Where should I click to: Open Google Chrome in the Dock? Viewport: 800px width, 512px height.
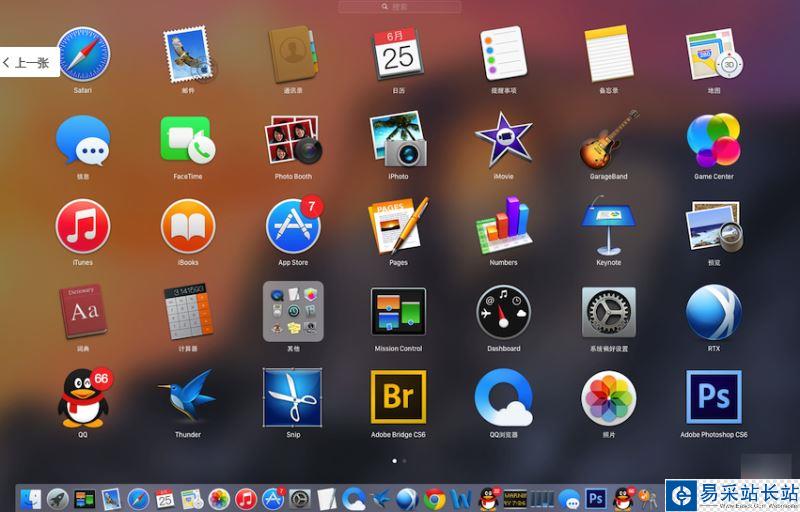[x=434, y=499]
